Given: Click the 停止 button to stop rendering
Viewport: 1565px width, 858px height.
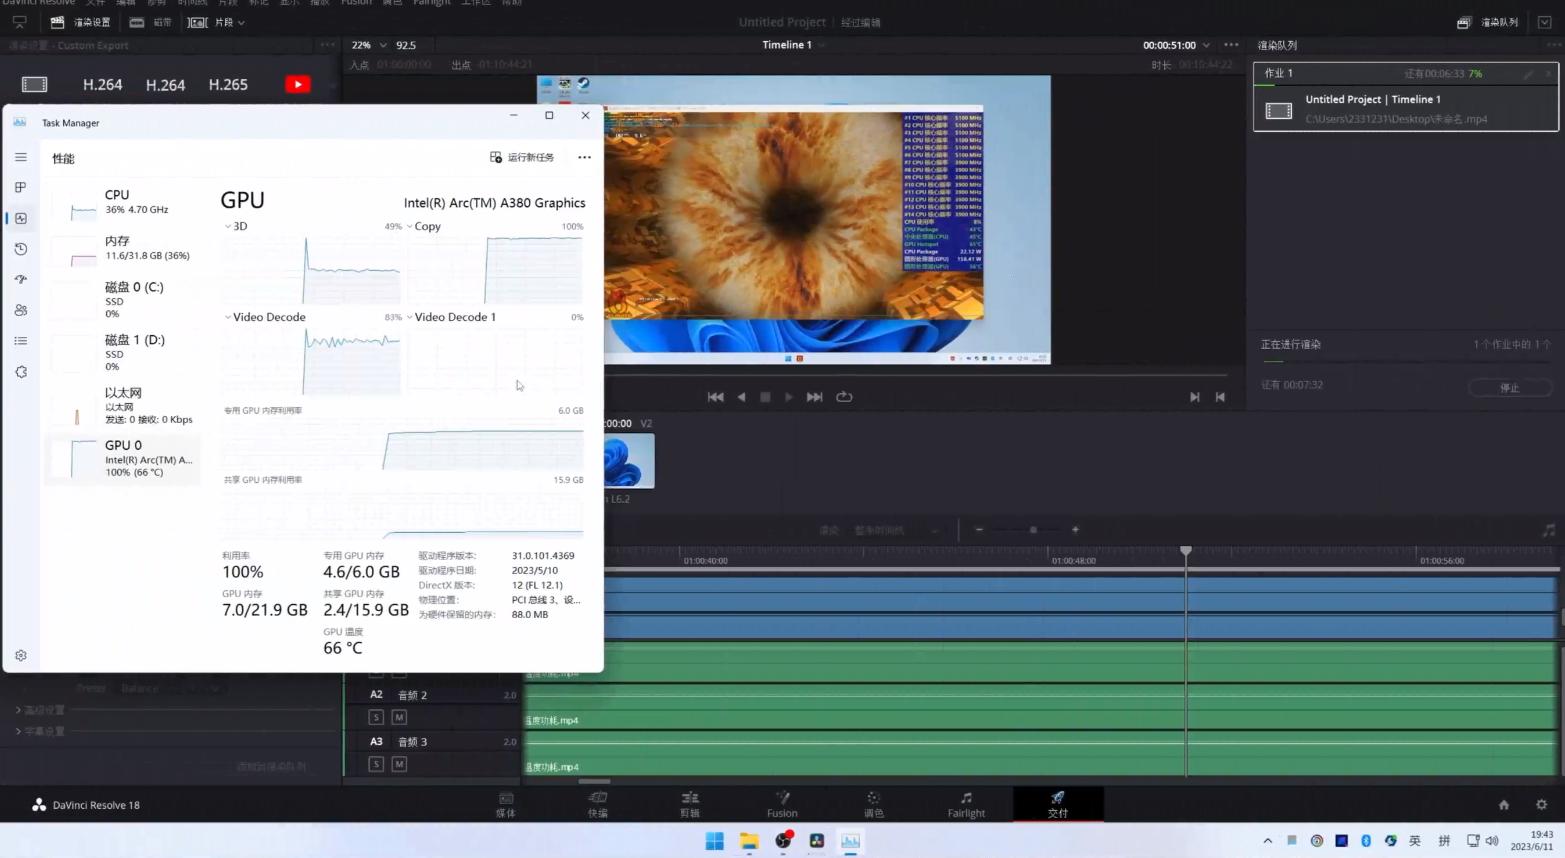Looking at the screenshot, I should pyautogui.click(x=1509, y=388).
